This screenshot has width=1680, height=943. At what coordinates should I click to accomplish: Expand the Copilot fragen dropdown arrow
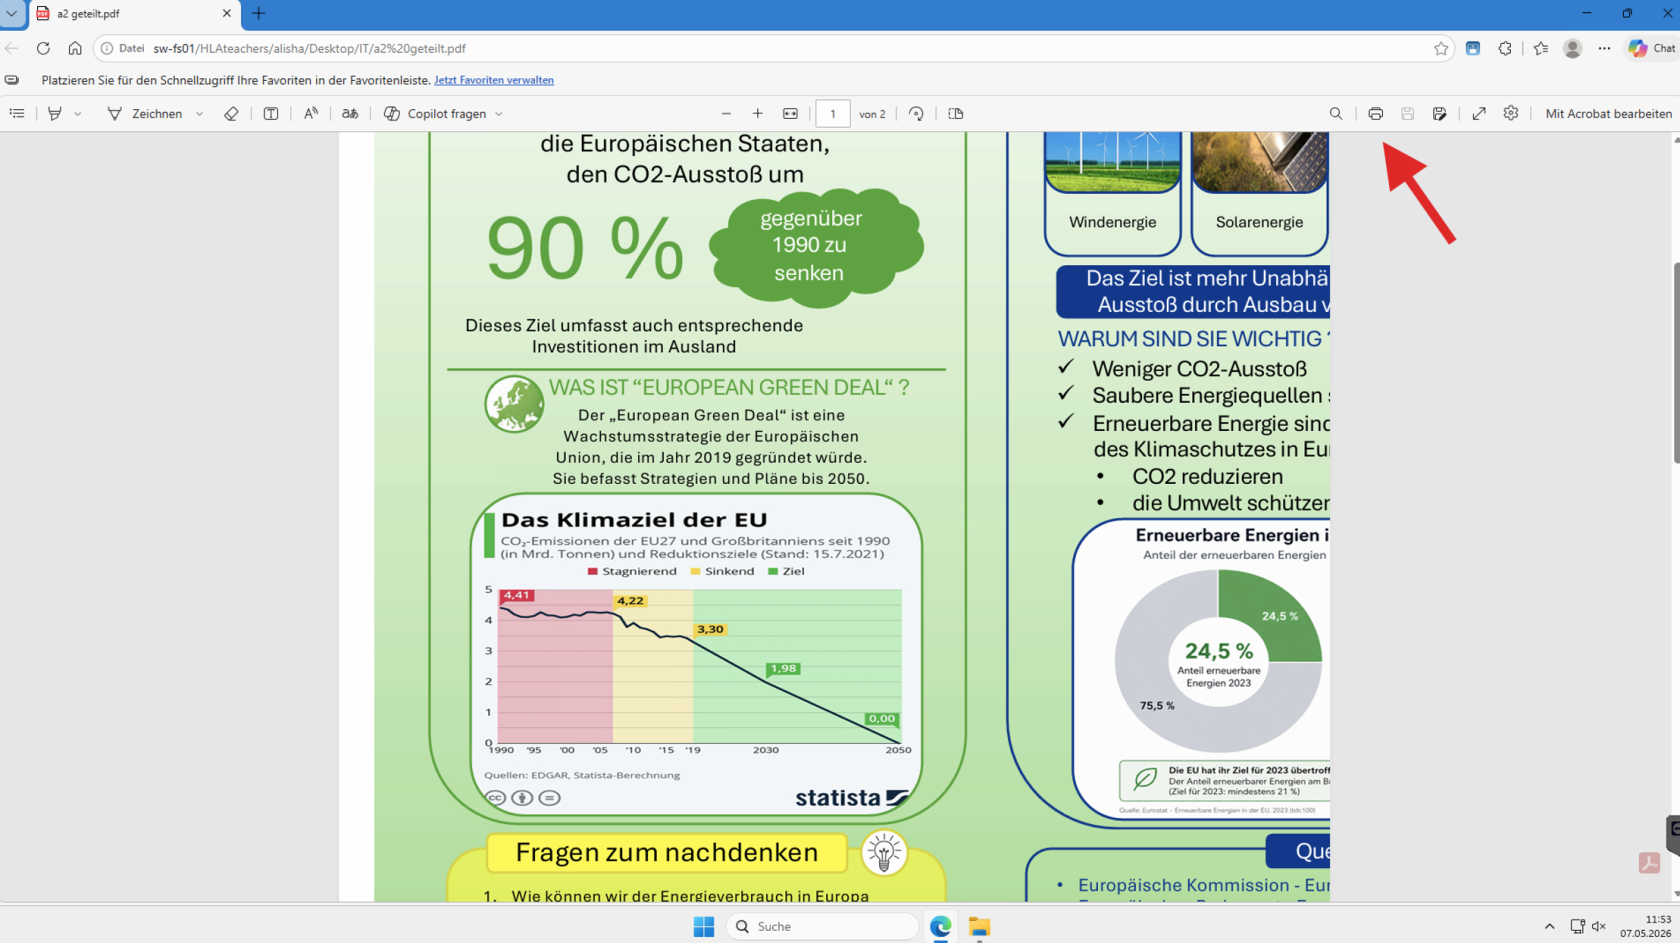[x=499, y=114]
